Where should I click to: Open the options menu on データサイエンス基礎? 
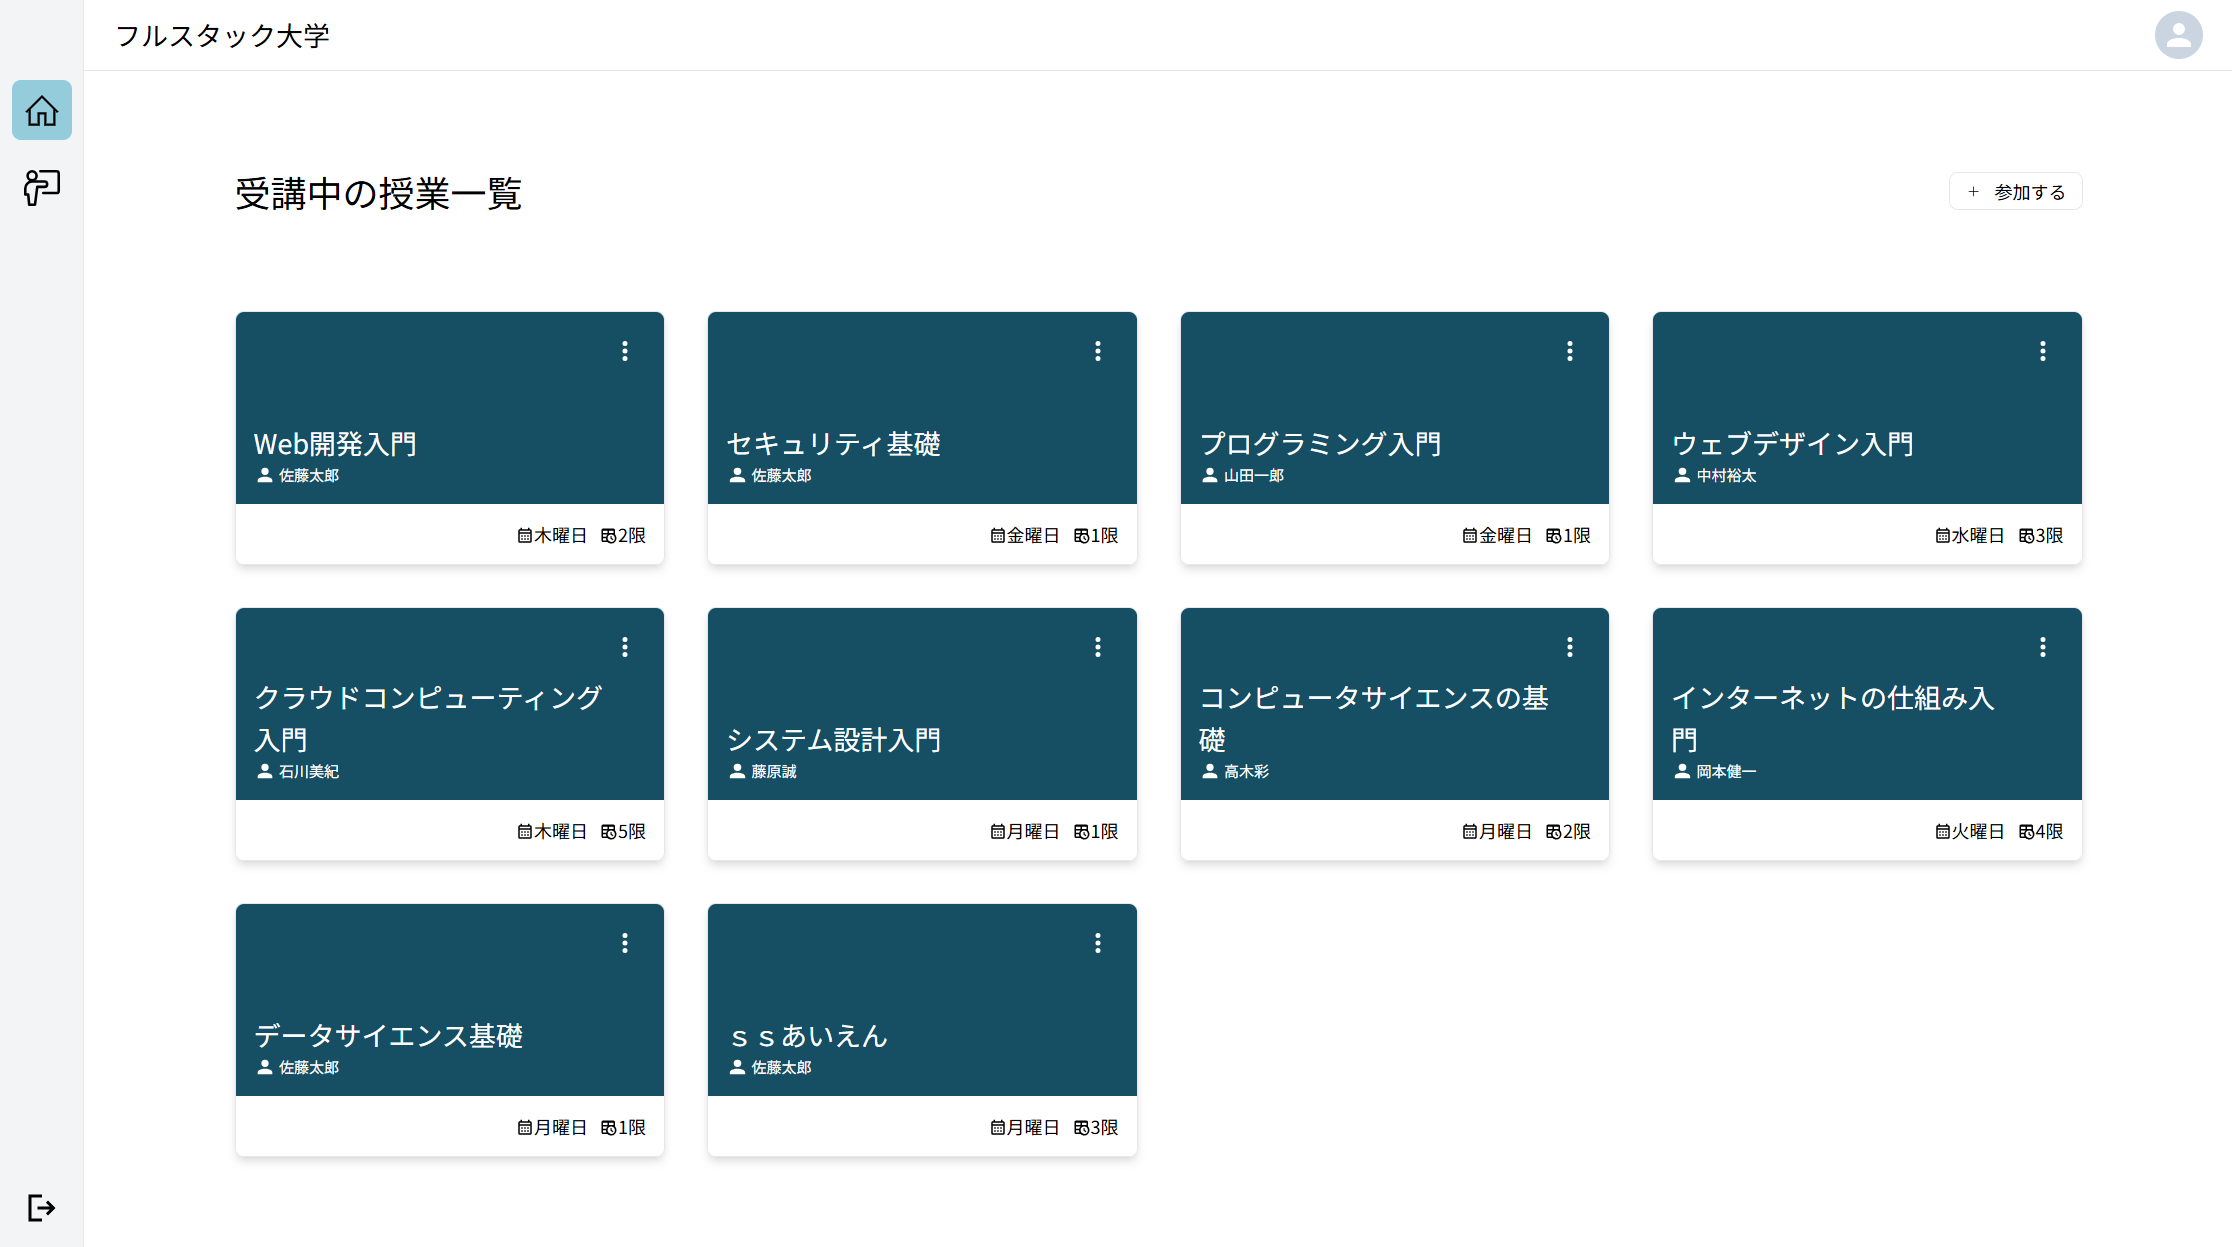click(x=625, y=943)
